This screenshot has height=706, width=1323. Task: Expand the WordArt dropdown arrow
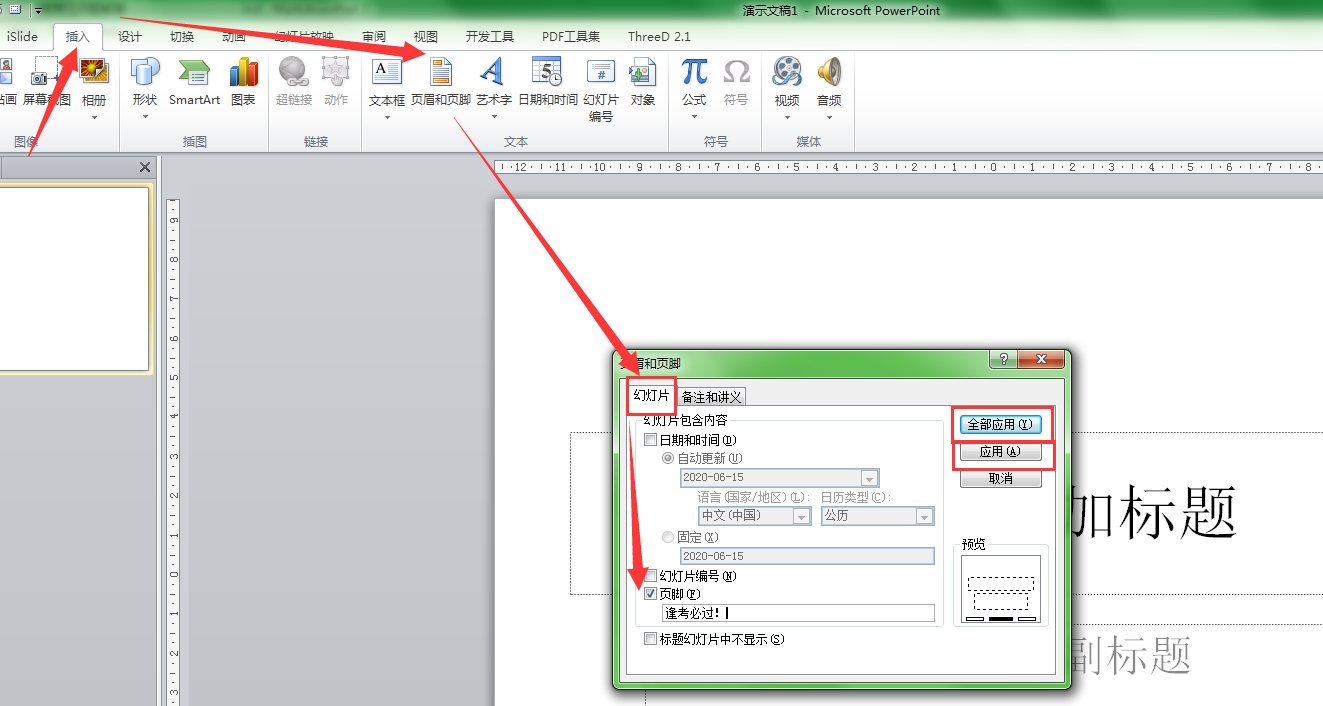click(493, 117)
